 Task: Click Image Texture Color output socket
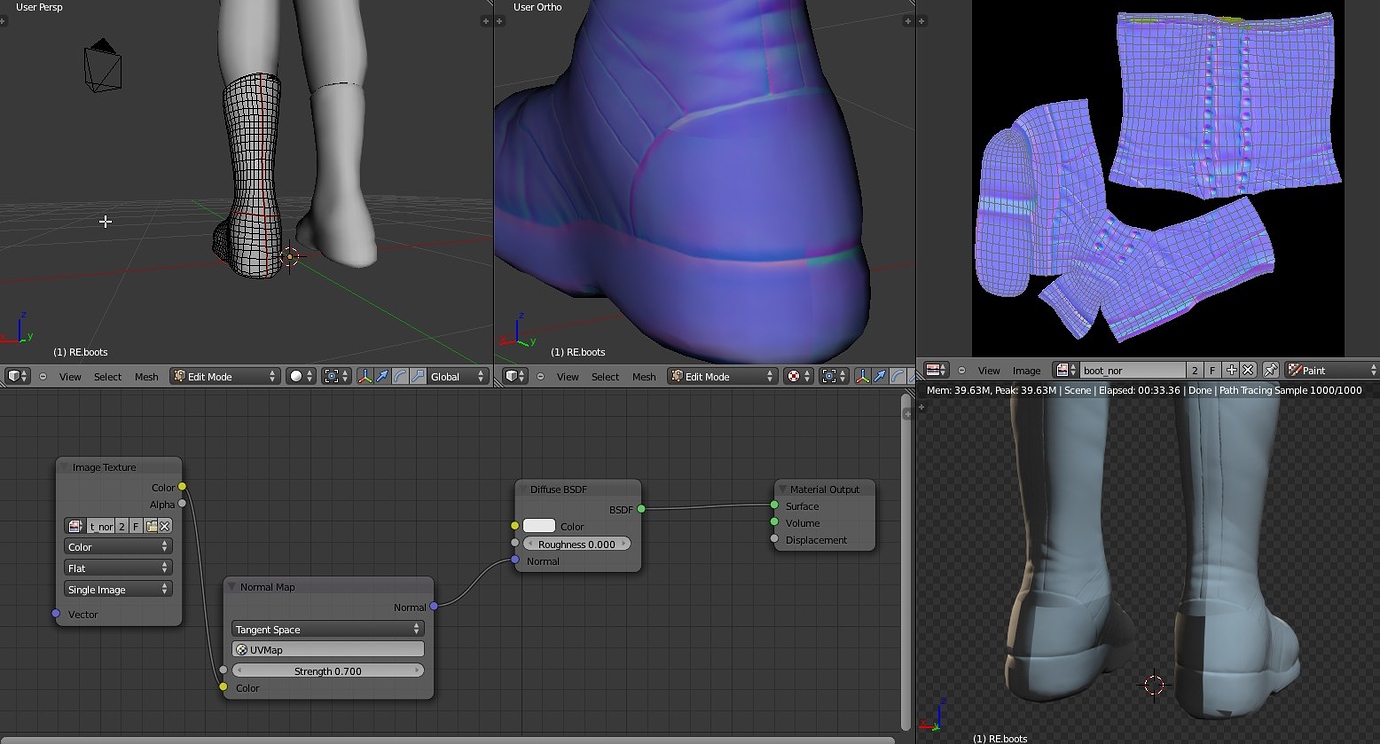[182, 487]
